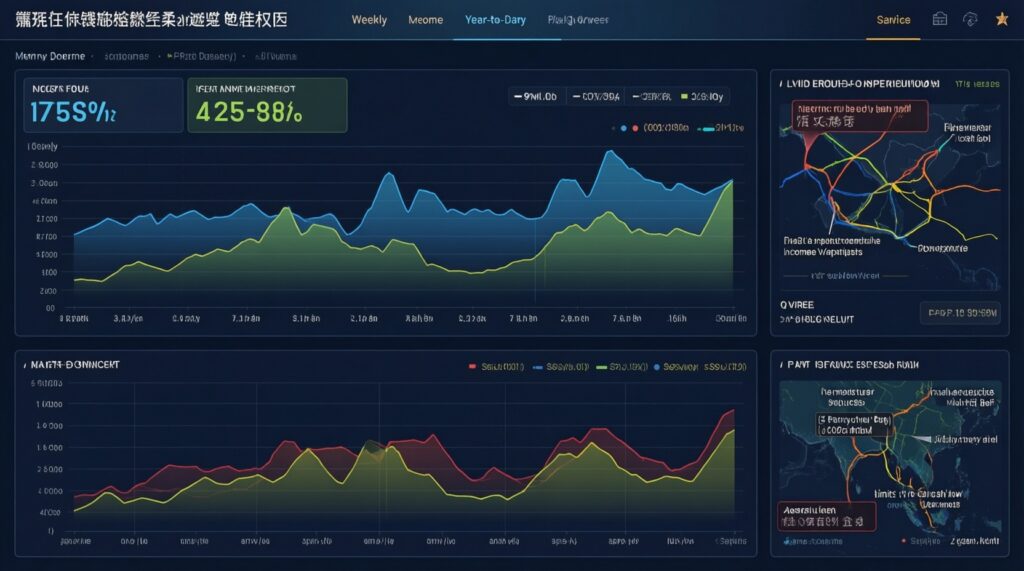The width and height of the screenshot is (1024, 571).
Task: Click the red map tooltip callout
Action: 859,114
